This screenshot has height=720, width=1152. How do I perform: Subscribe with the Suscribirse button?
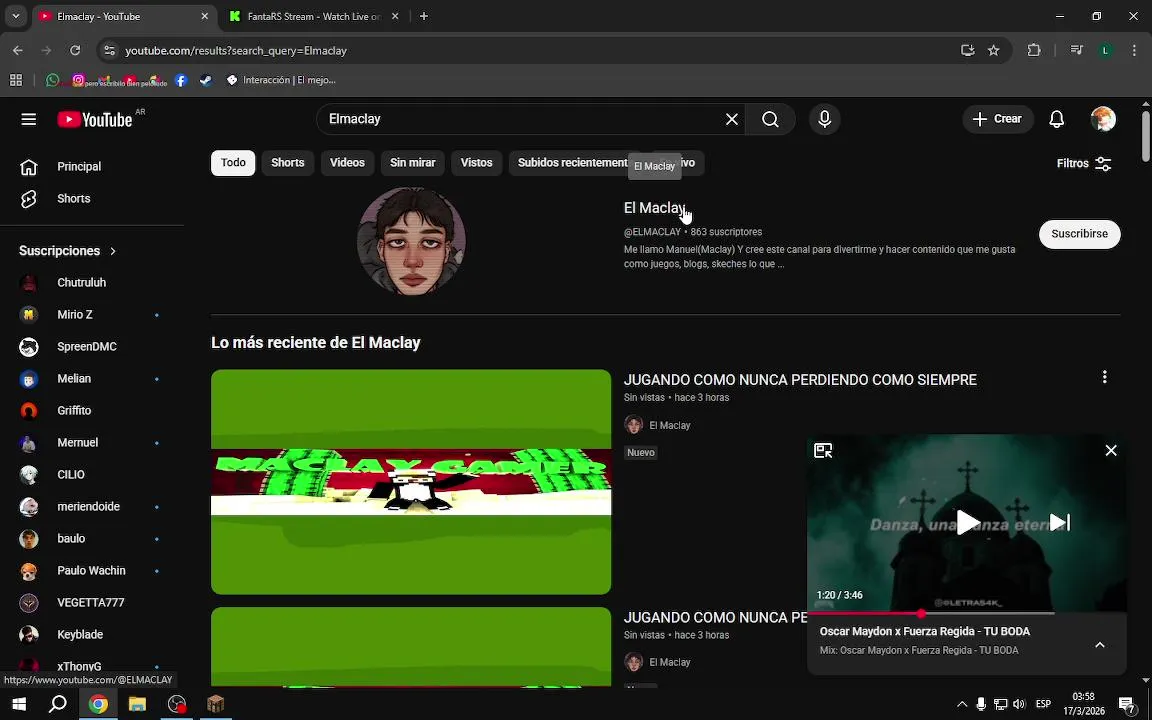(1079, 234)
